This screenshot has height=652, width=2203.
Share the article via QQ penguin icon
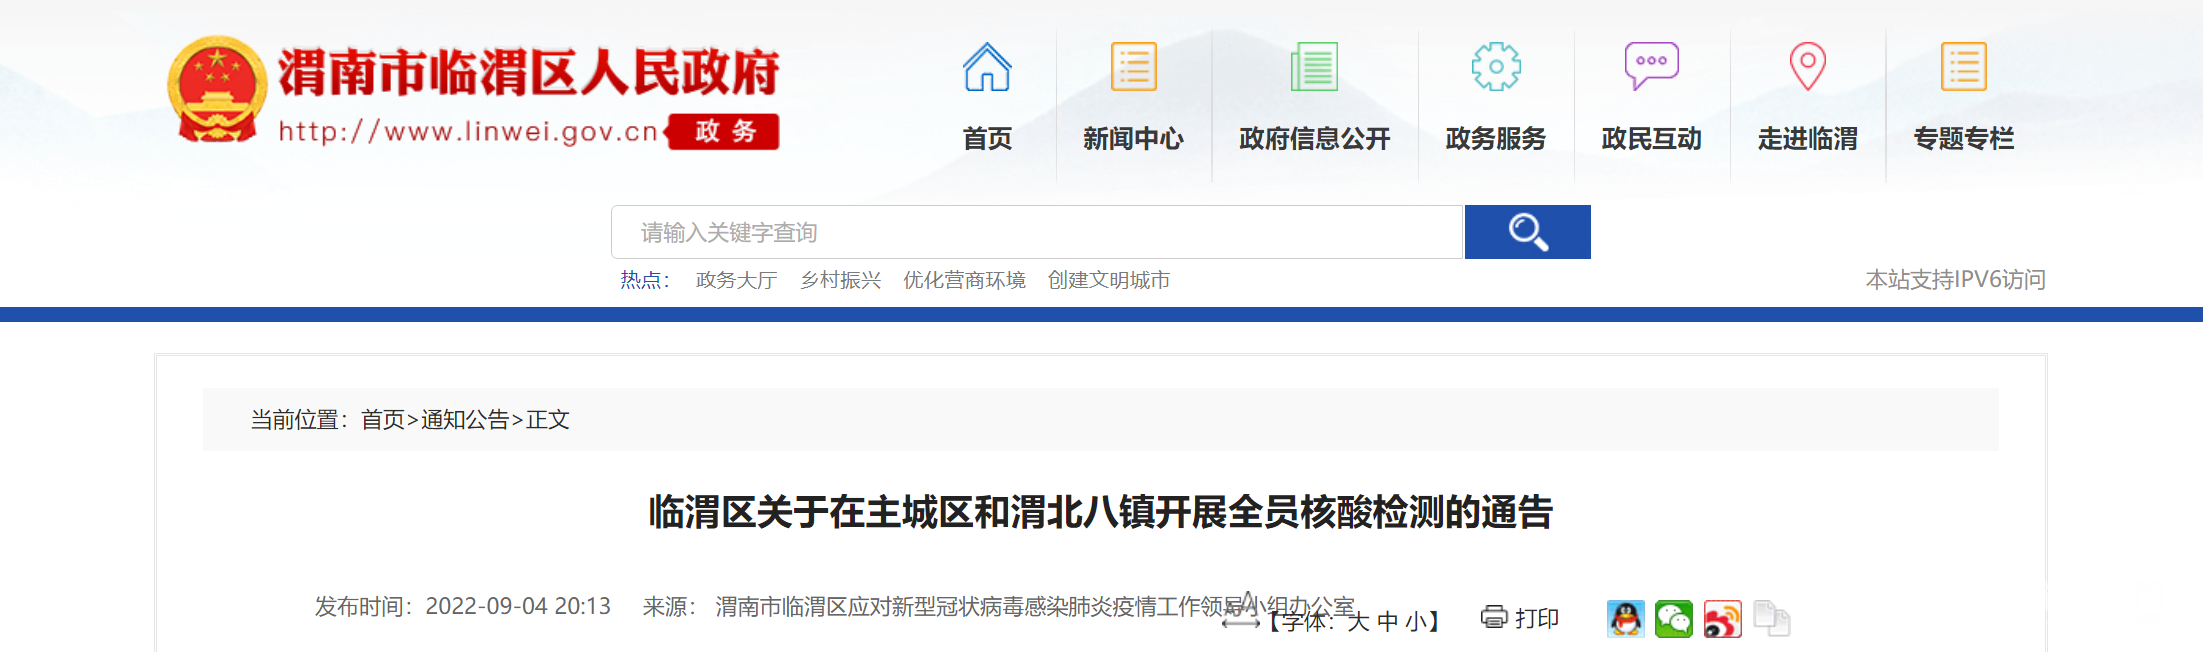pos(1625,619)
